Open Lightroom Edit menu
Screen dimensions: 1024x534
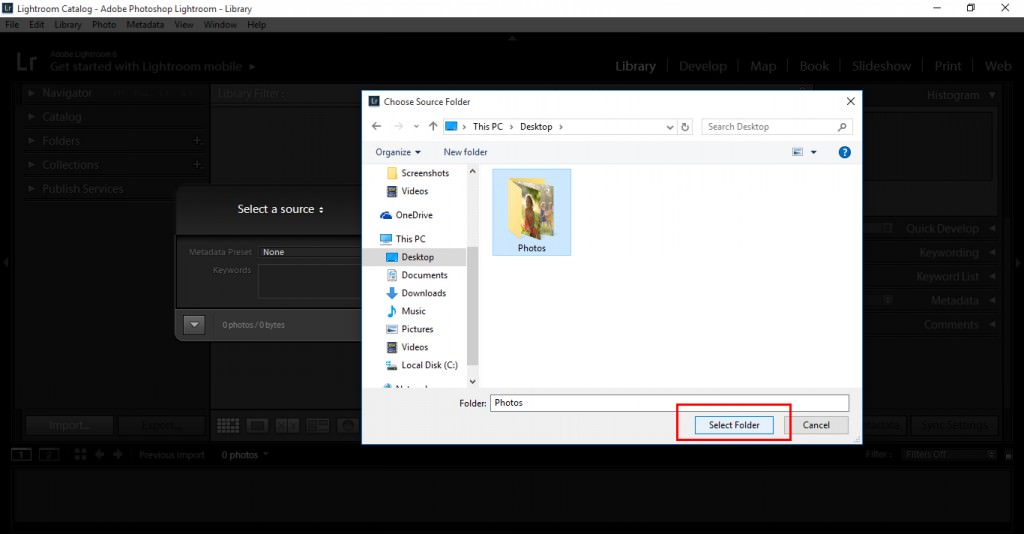pos(37,25)
